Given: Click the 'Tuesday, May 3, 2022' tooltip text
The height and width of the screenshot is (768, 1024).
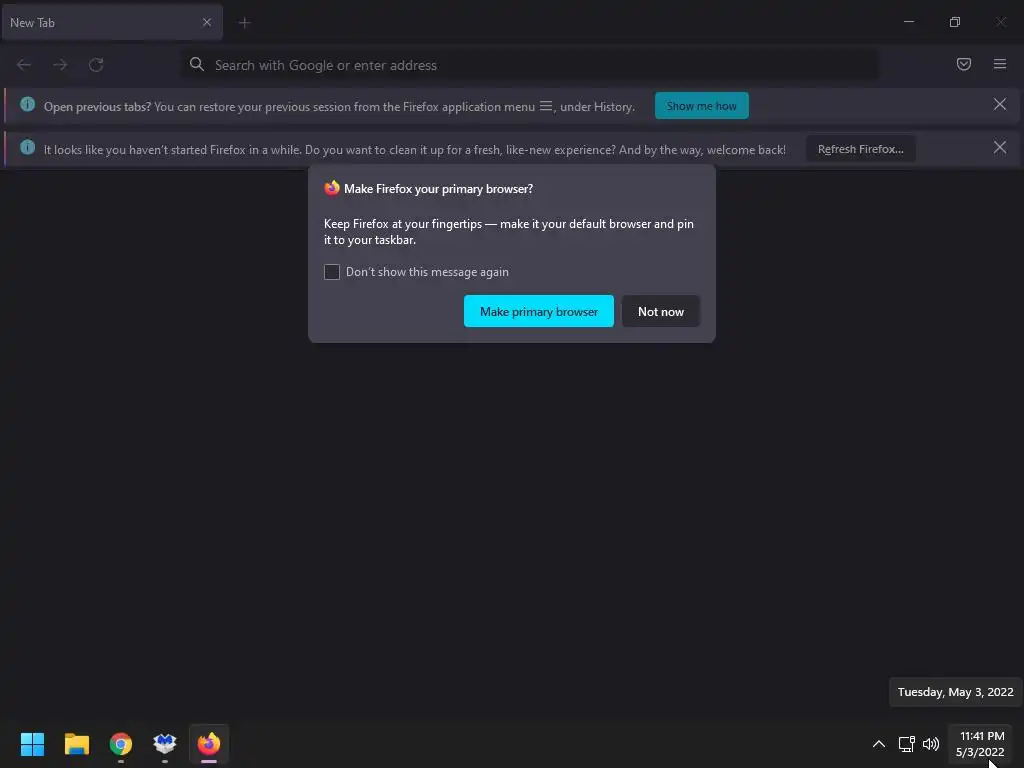Looking at the screenshot, I should [x=955, y=692].
